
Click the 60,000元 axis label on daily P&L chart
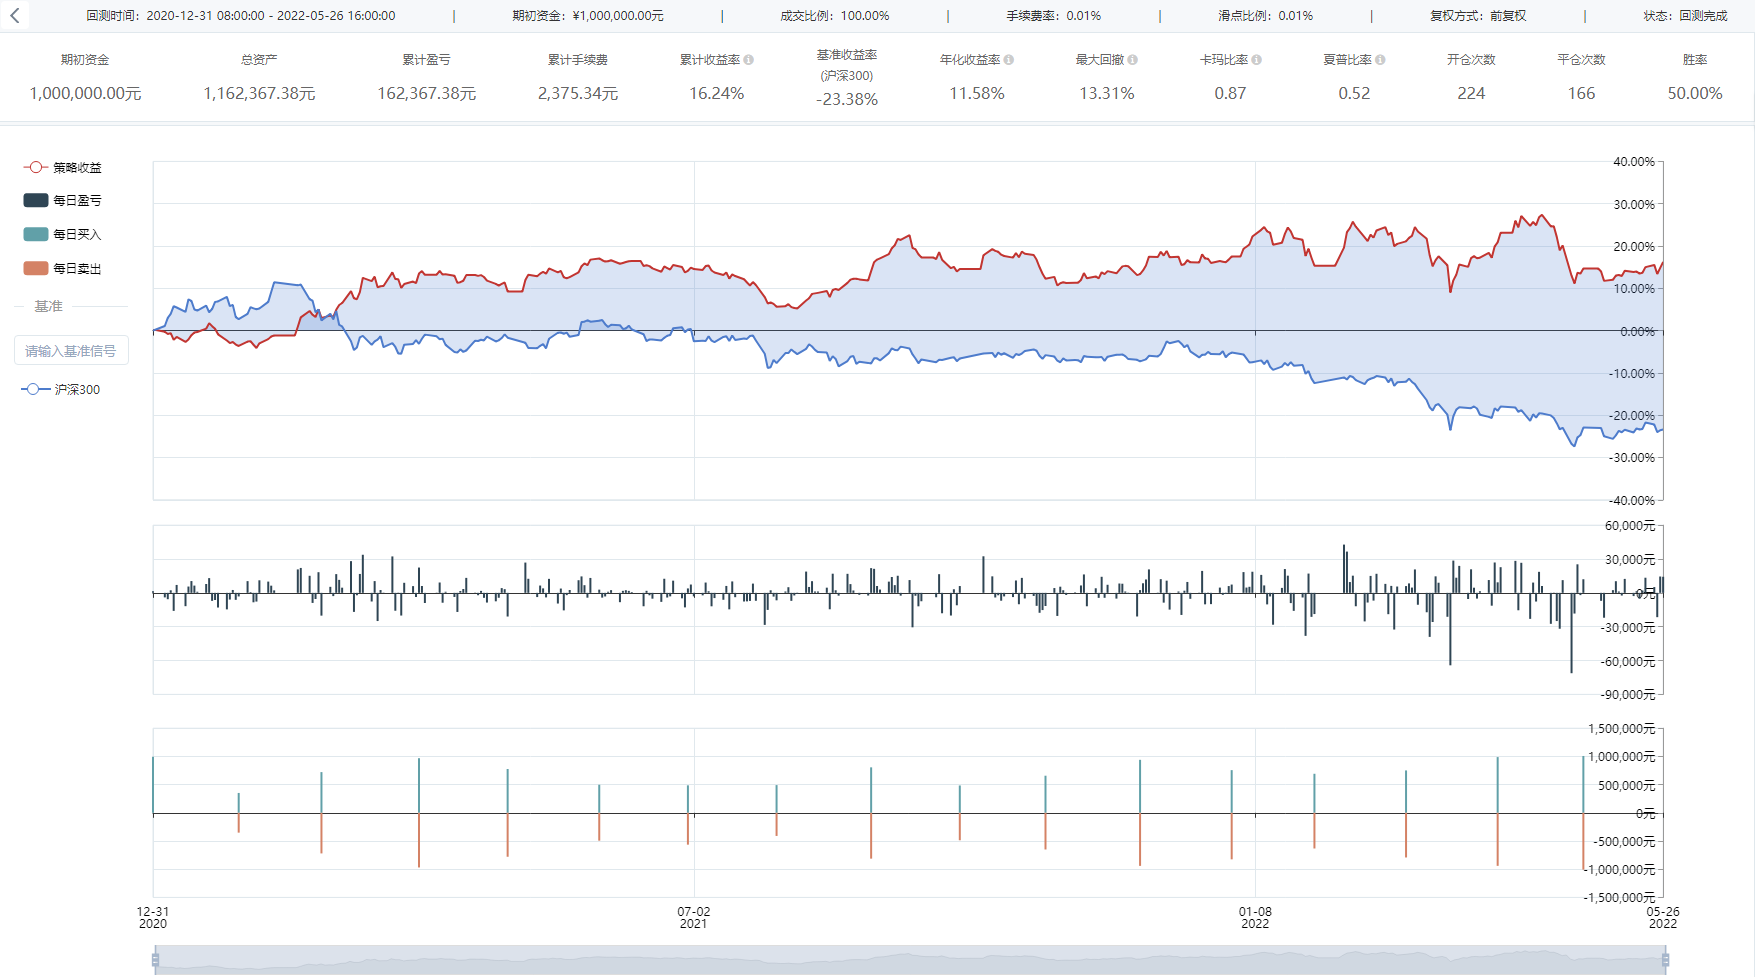pyautogui.click(x=1630, y=525)
